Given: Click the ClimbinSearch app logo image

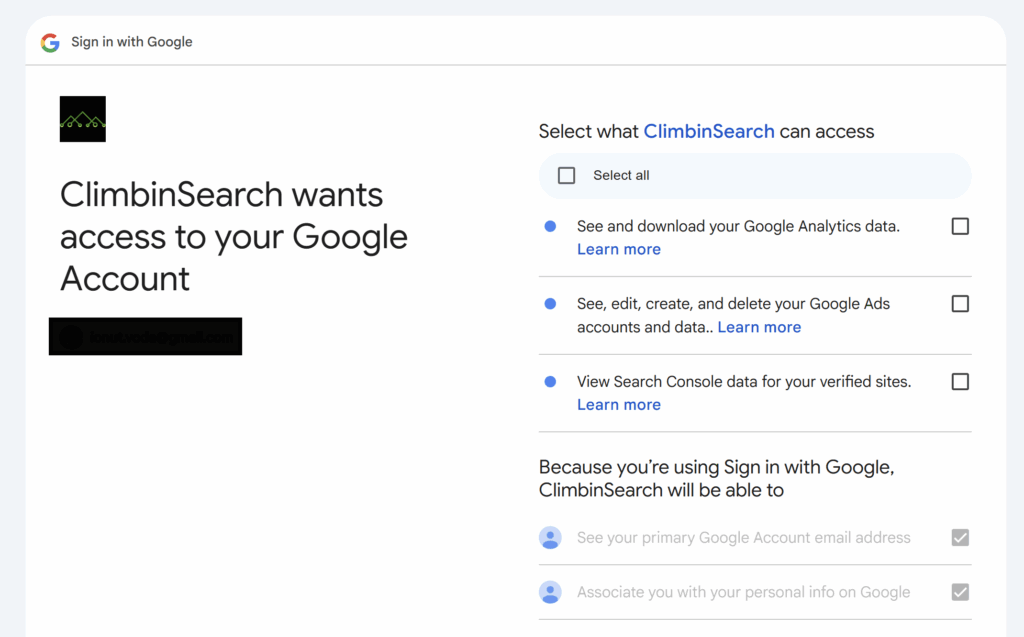Looking at the screenshot, I should (x=82, y=118).
